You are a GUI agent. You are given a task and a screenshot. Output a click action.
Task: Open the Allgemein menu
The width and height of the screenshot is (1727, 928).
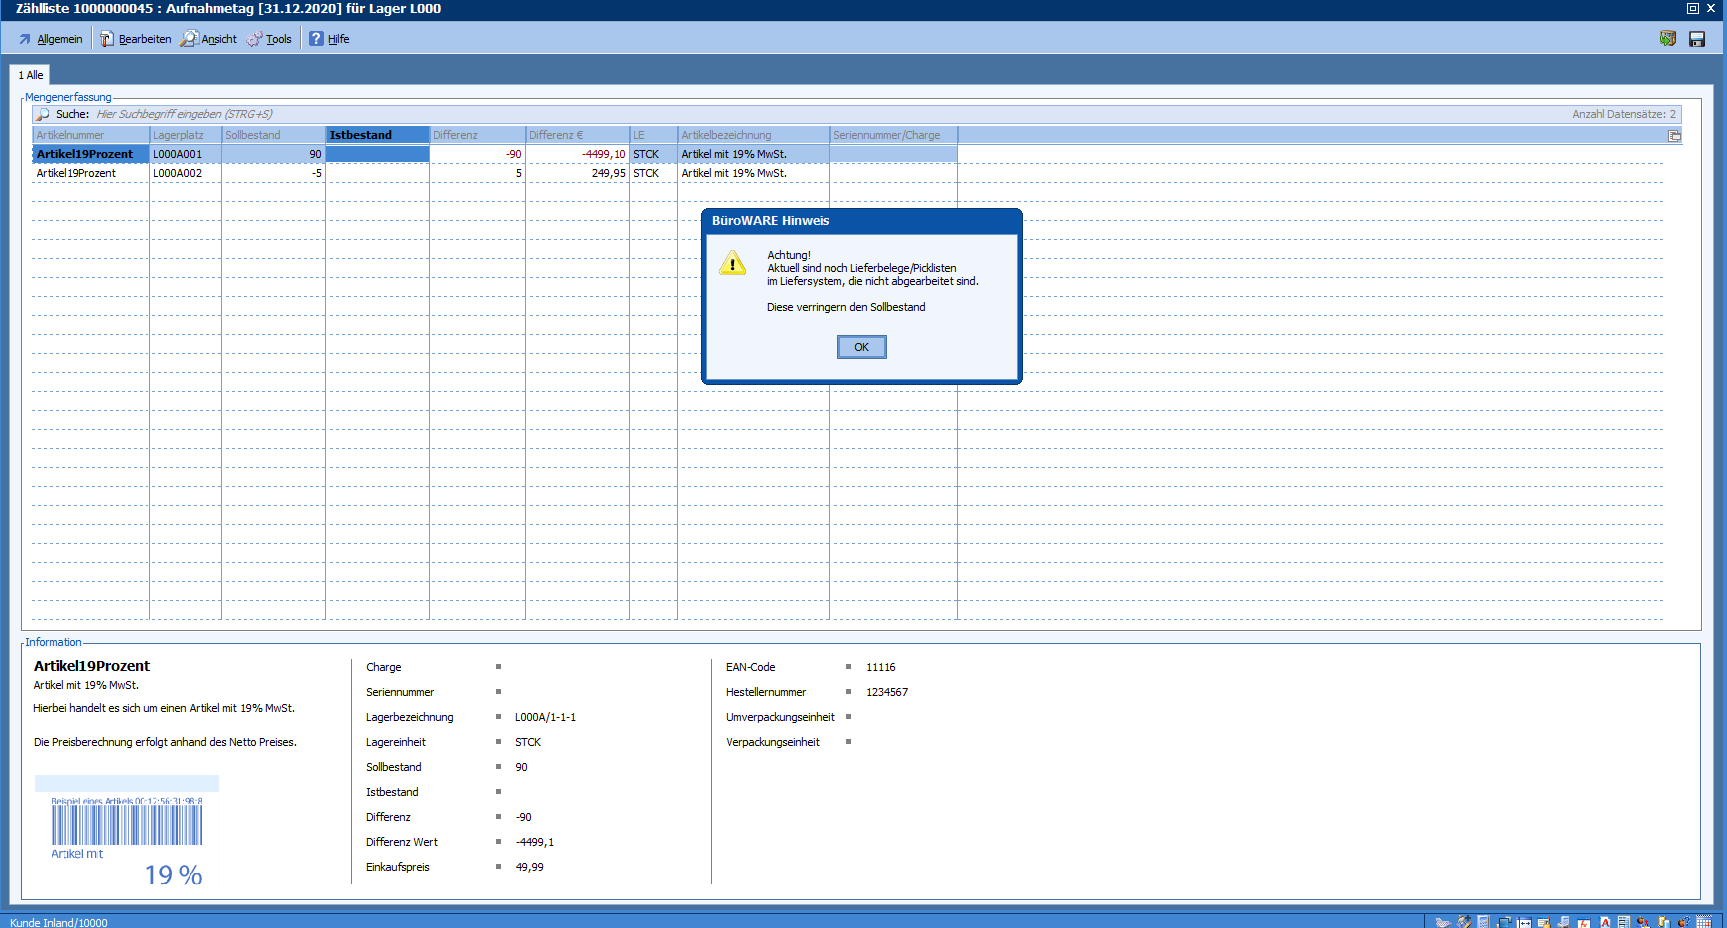point(51,39)
